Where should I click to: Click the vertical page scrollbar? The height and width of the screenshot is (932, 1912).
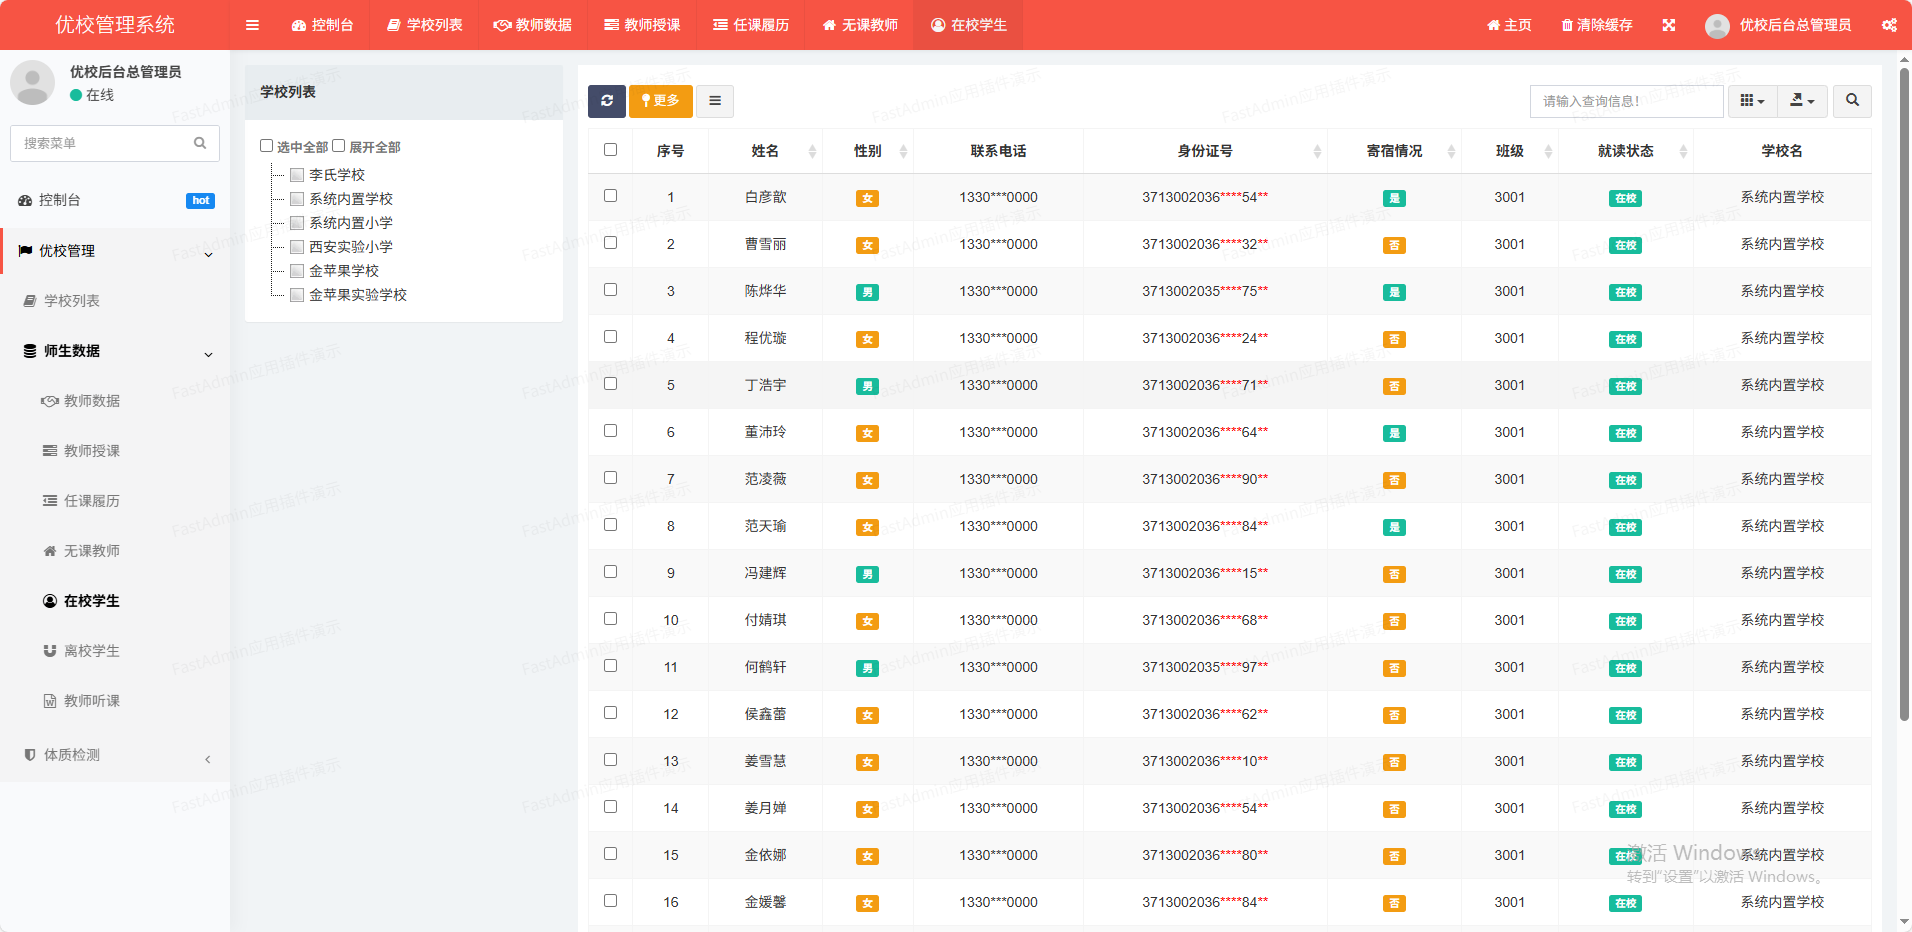click(x=1904, y=400)
